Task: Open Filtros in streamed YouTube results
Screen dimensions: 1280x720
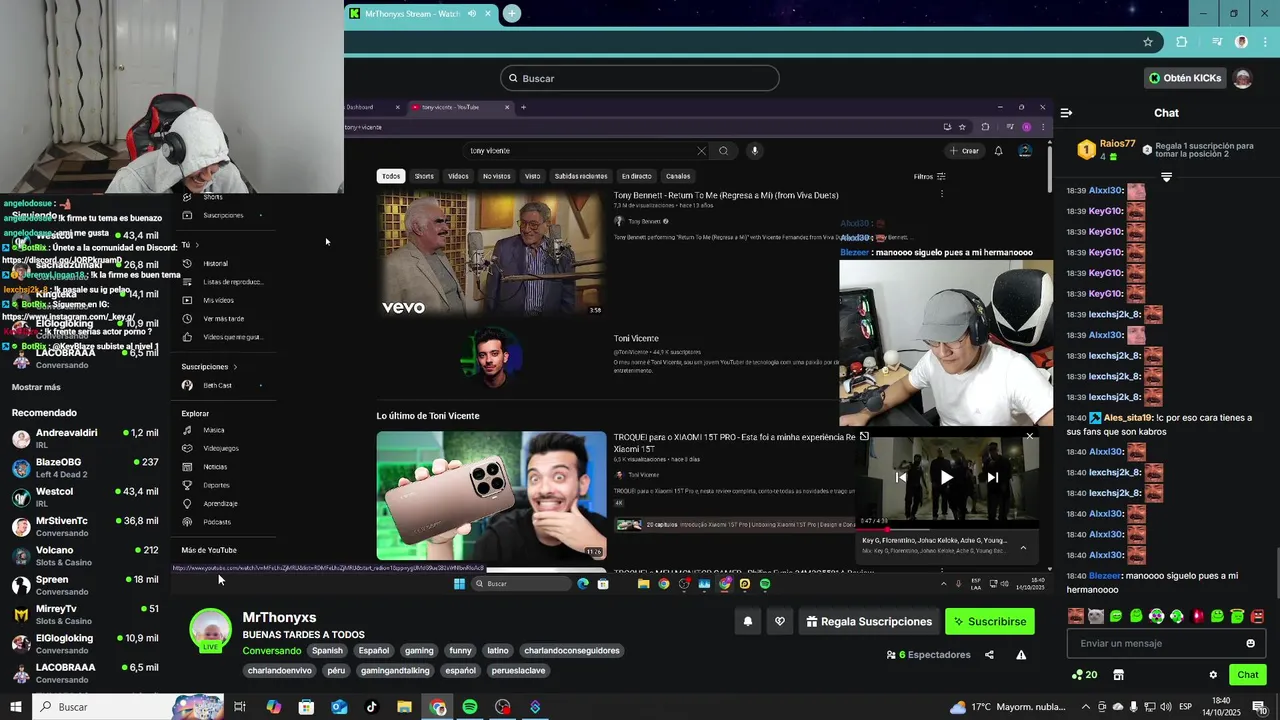Action: pos(929,176)
